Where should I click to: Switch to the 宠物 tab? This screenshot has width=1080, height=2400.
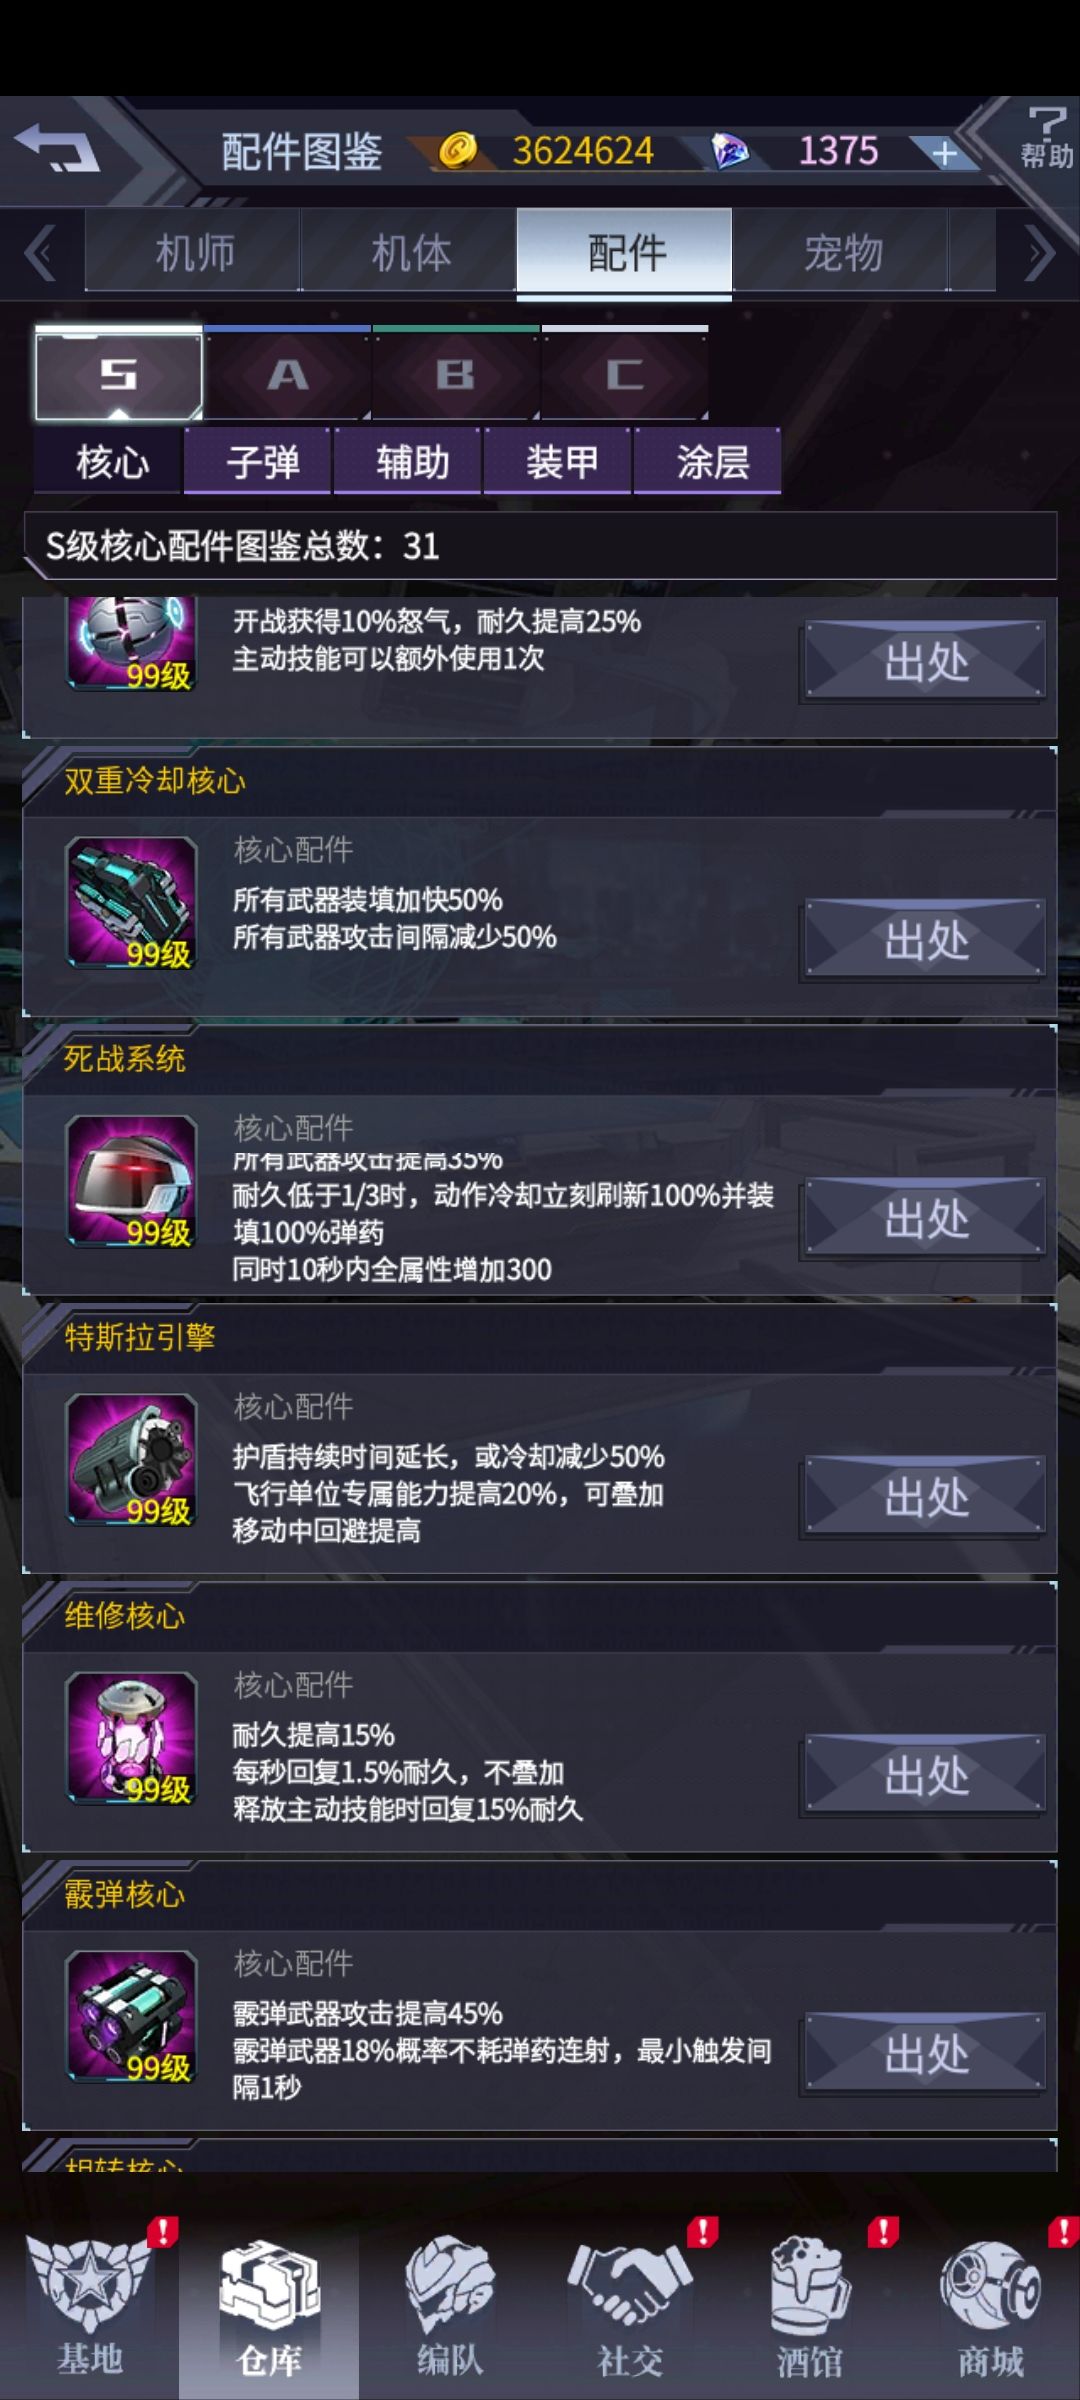coord(842,253)
